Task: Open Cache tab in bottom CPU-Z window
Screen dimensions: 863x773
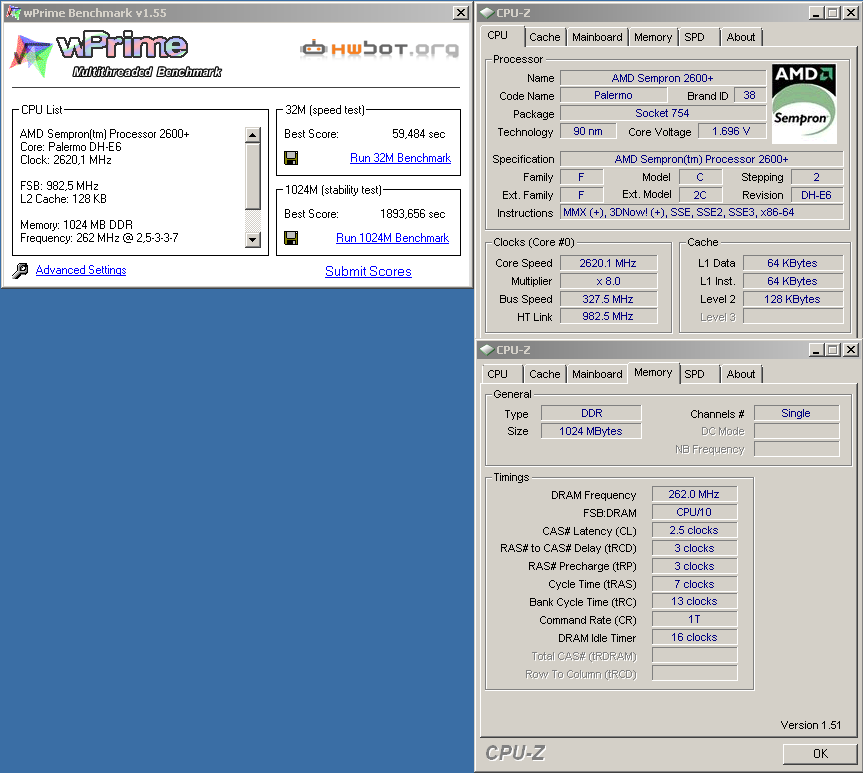Action: [544, 374]
